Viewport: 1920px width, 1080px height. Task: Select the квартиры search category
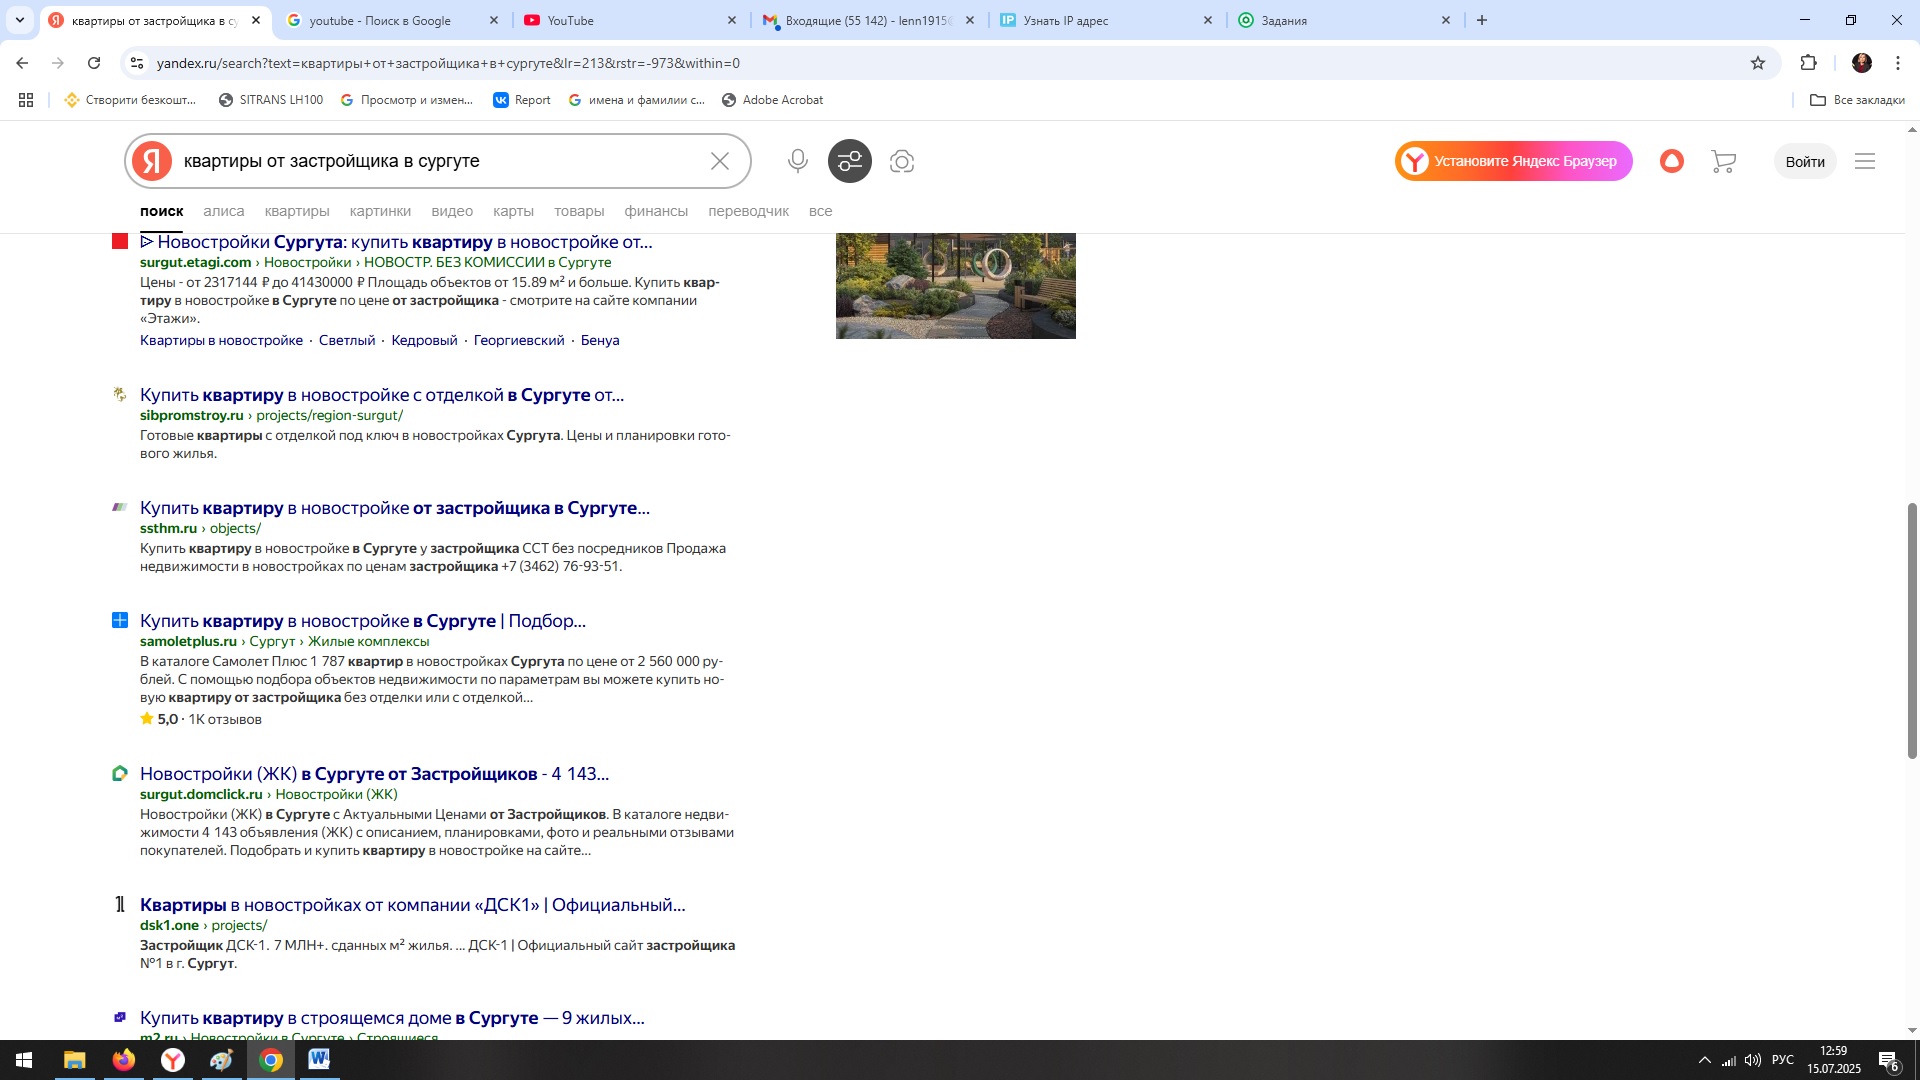point(297,211)
